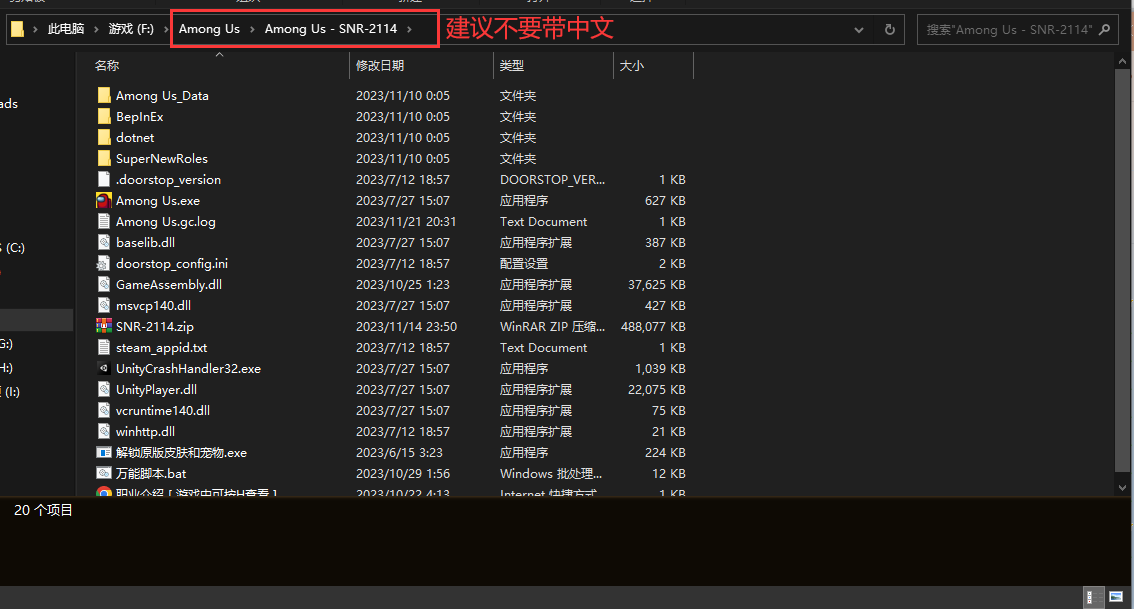Screen dimensions: 1134x609
Task: Select the Among Us.gc.log document icon
Action: (x=104, y=221)
